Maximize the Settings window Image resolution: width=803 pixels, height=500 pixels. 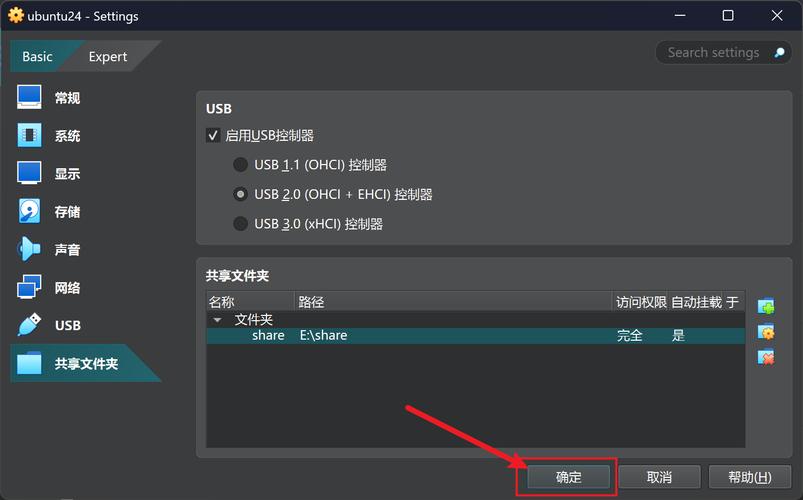tap(728, 15)
